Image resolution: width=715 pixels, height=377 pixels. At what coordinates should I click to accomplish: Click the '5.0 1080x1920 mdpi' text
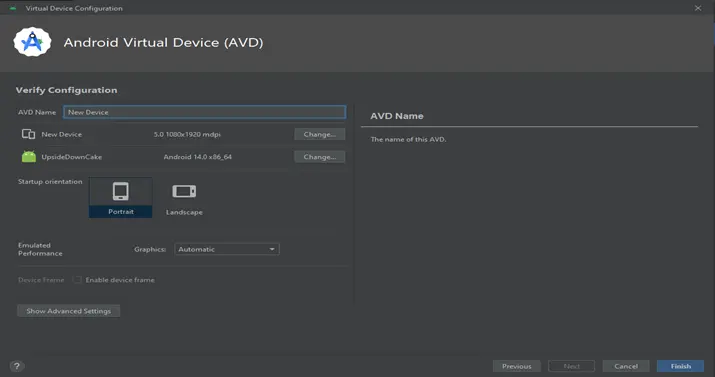pyautogui.click(x=187, y=134)
